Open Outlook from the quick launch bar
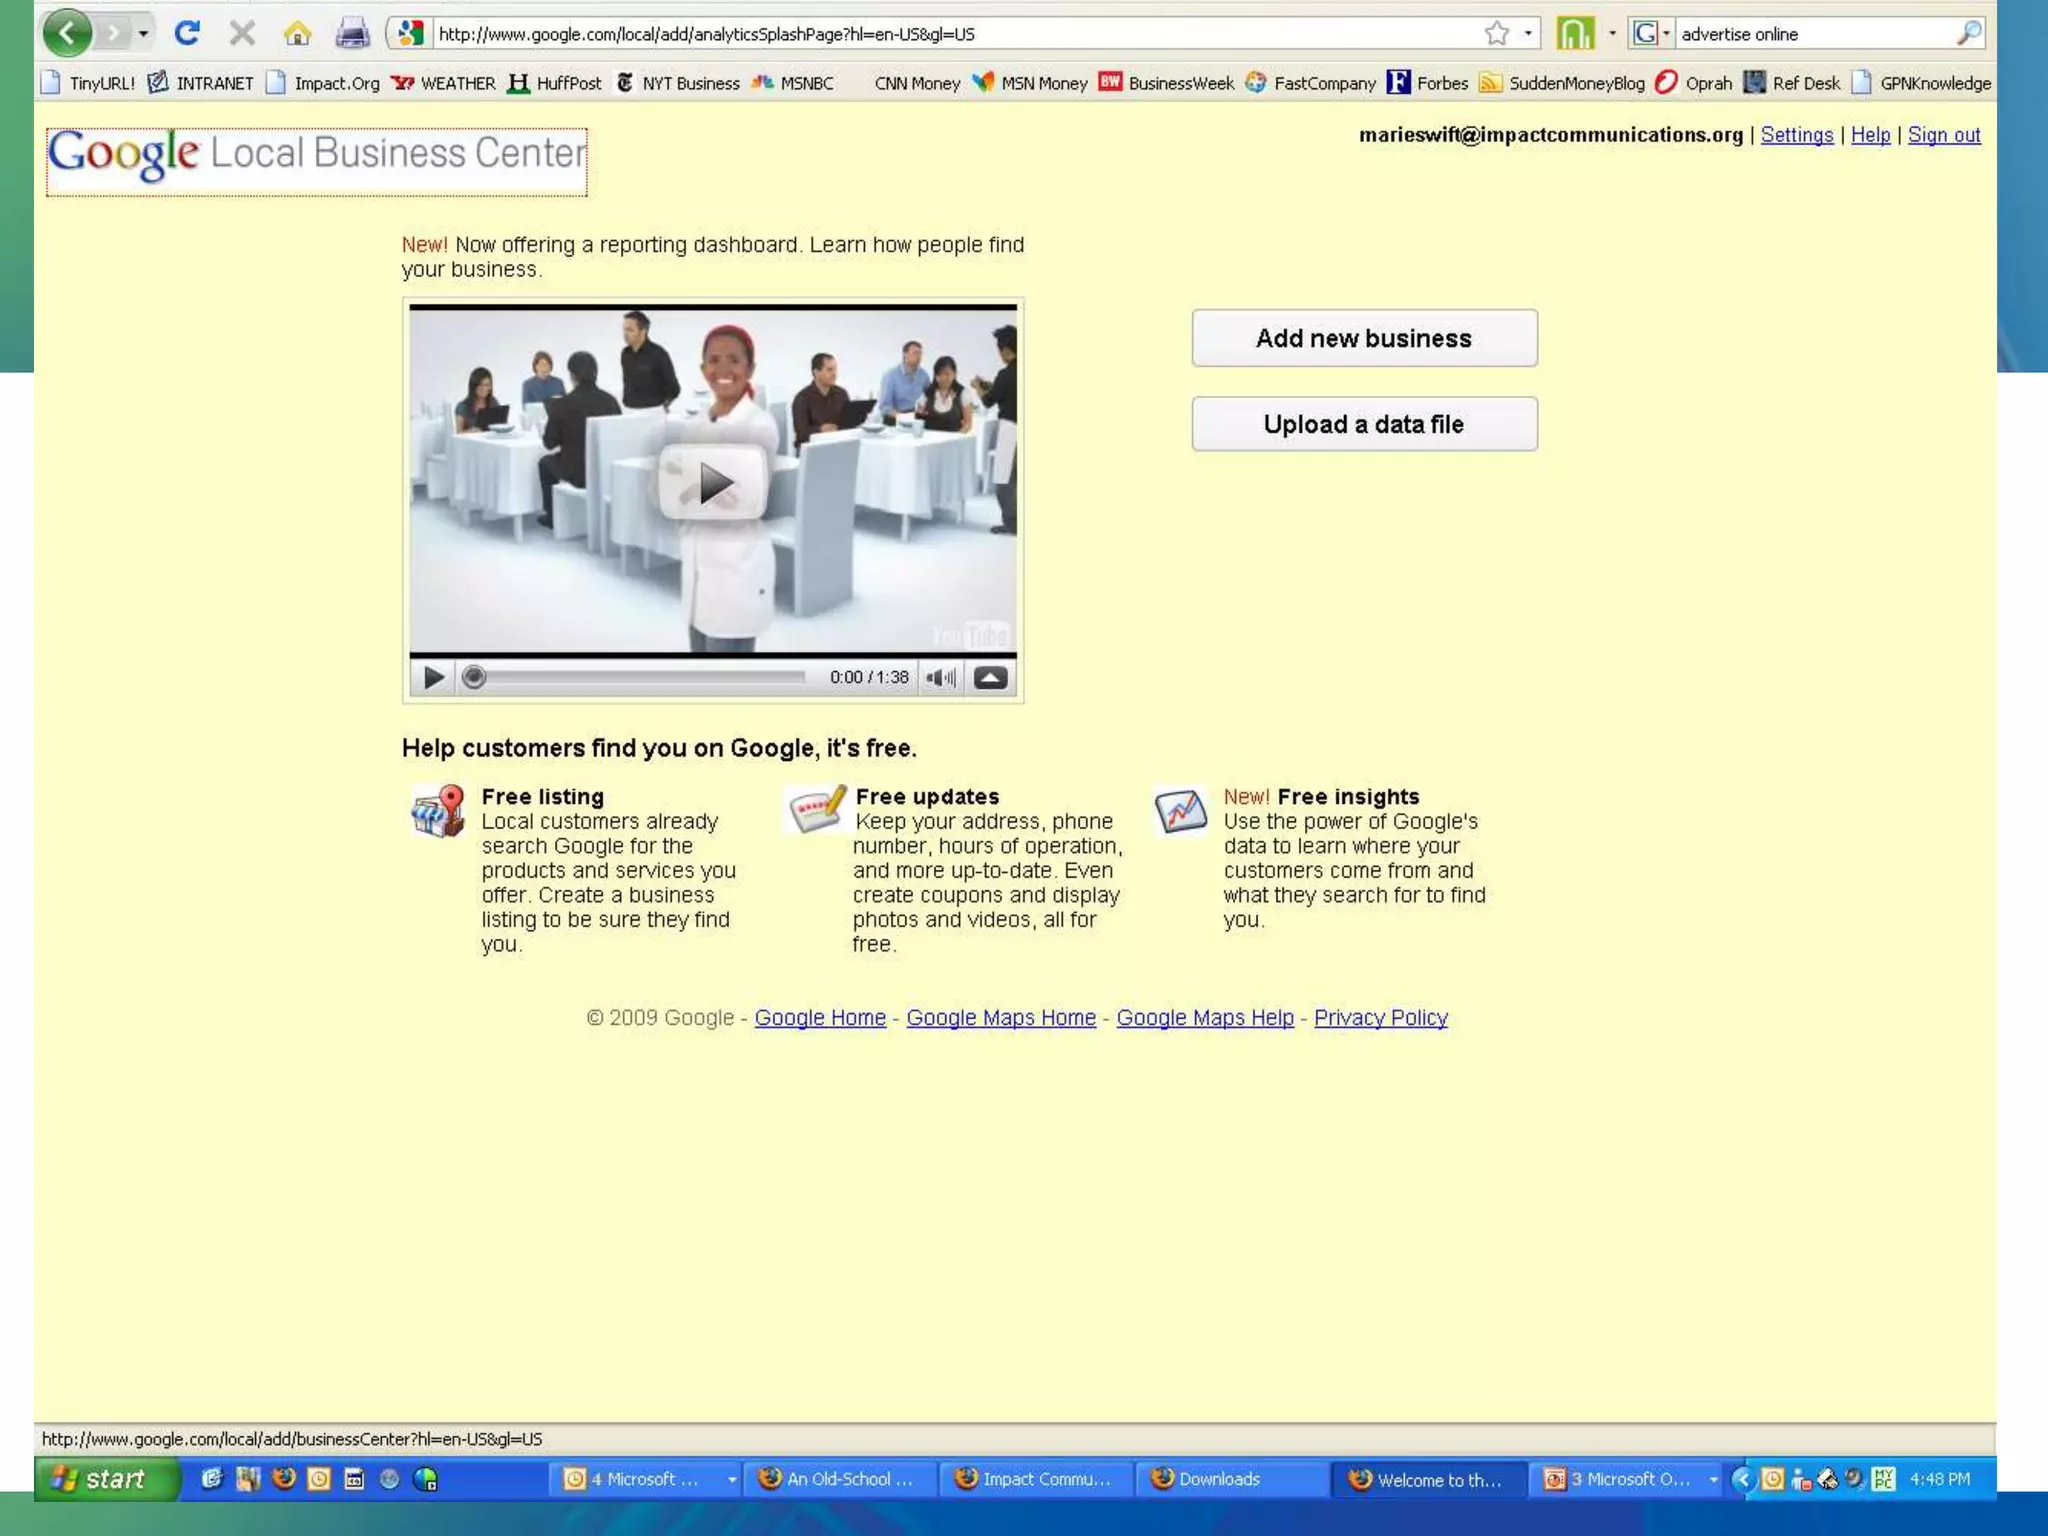The height and width of the screenshot is (1536, 2048). point(319,1479)
